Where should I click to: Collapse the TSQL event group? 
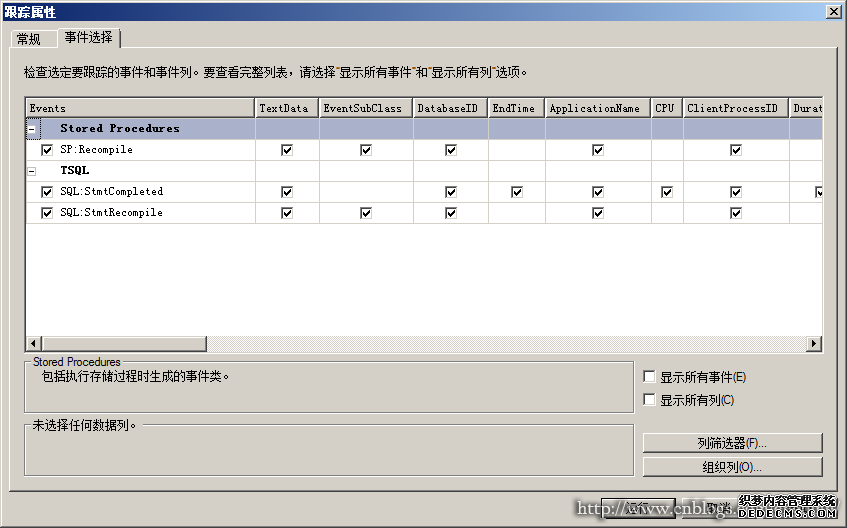[32, 171]
